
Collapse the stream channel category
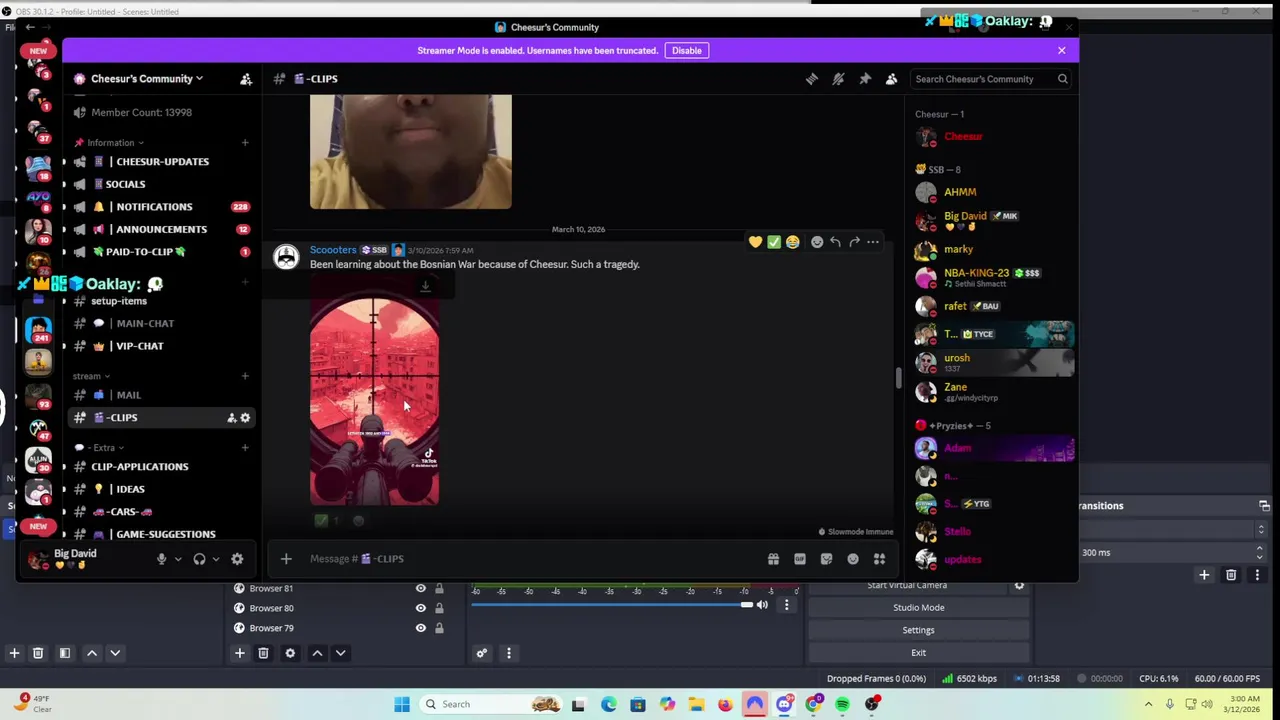pos(91,376)
